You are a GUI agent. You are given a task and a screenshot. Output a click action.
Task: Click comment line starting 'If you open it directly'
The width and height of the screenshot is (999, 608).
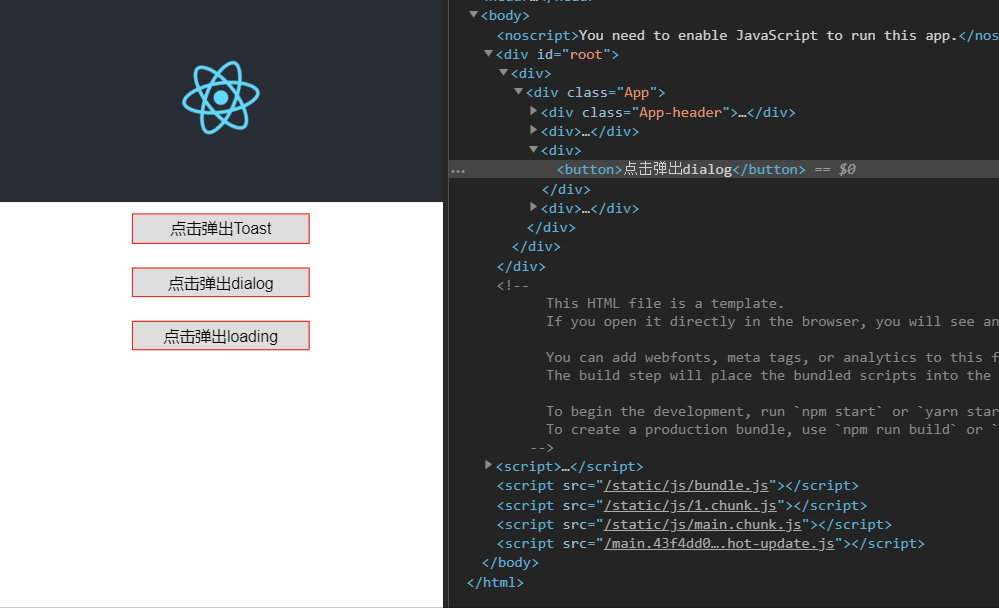[x=772, y=321]
